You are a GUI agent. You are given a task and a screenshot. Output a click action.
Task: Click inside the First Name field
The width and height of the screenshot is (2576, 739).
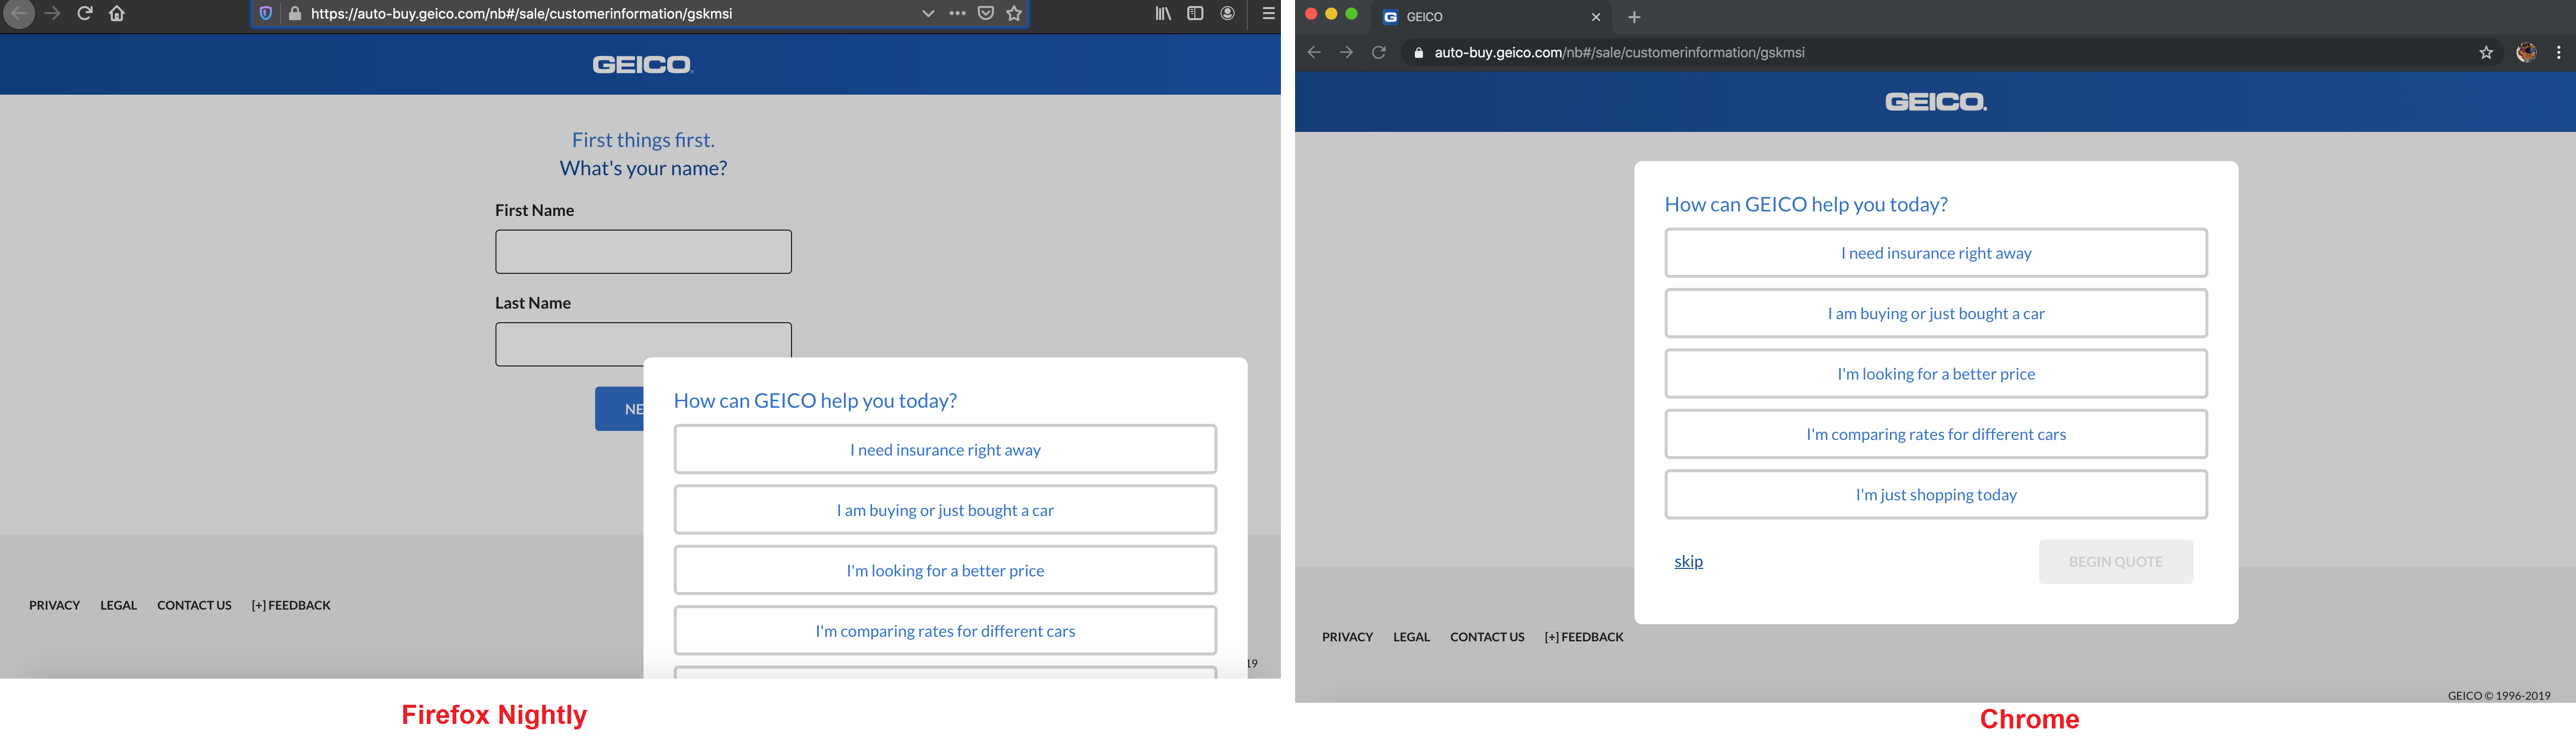pyautogui.click(x=643, y=251)
